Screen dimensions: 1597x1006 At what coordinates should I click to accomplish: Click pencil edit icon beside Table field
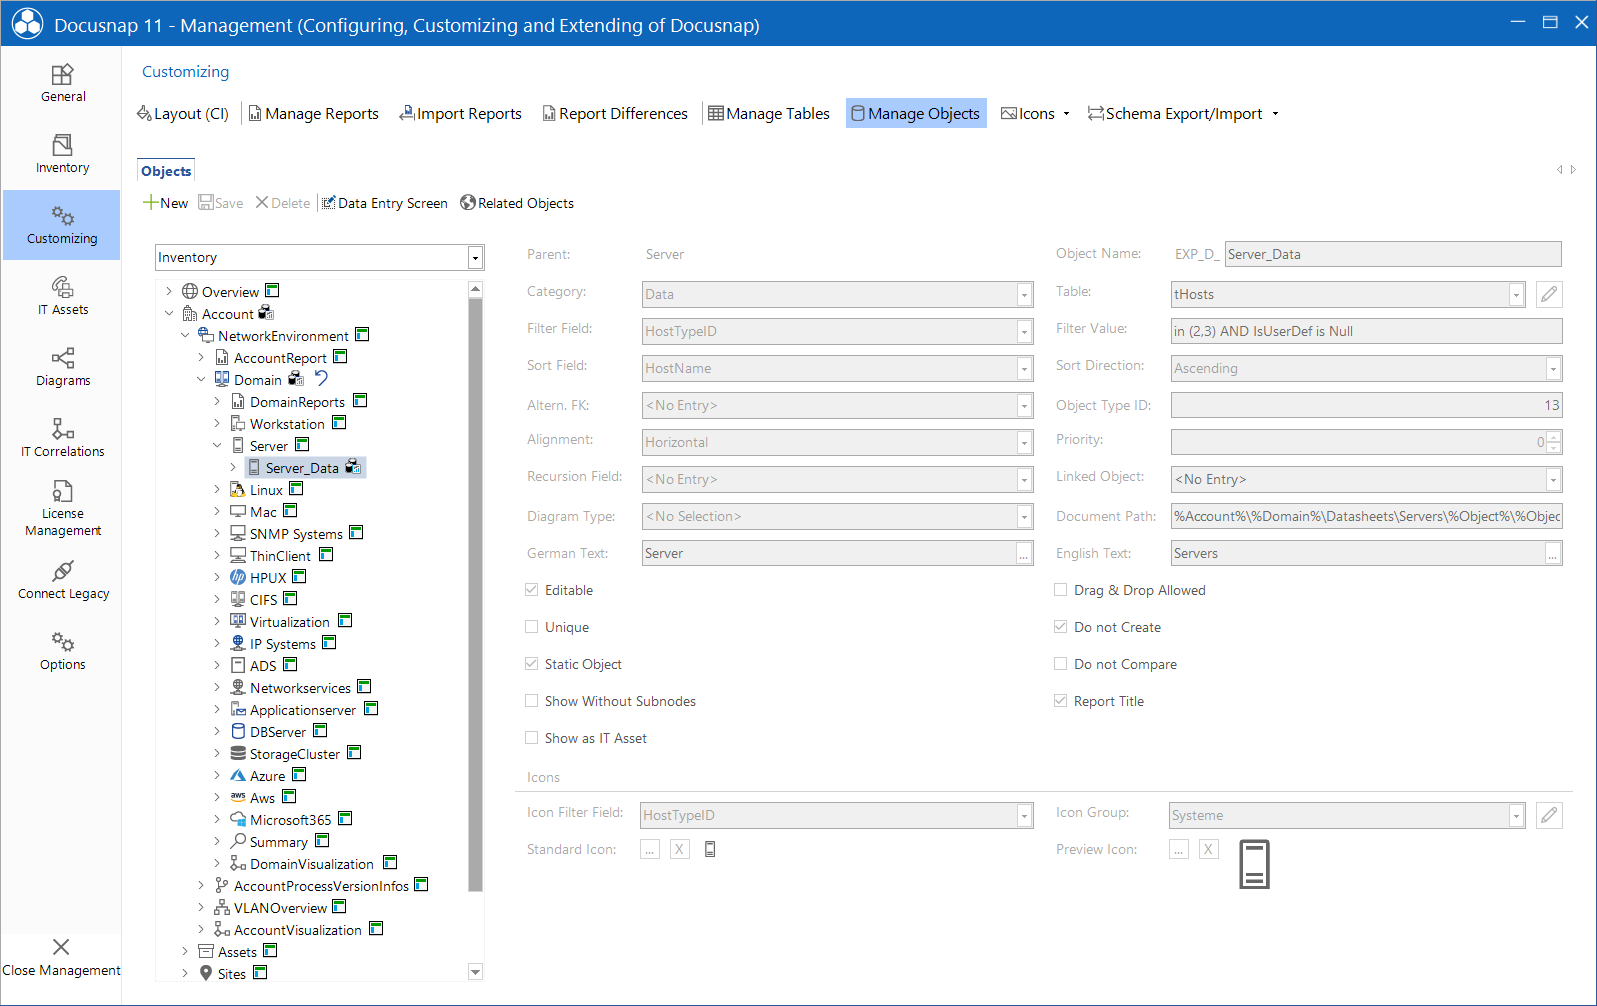point(1549,294)
